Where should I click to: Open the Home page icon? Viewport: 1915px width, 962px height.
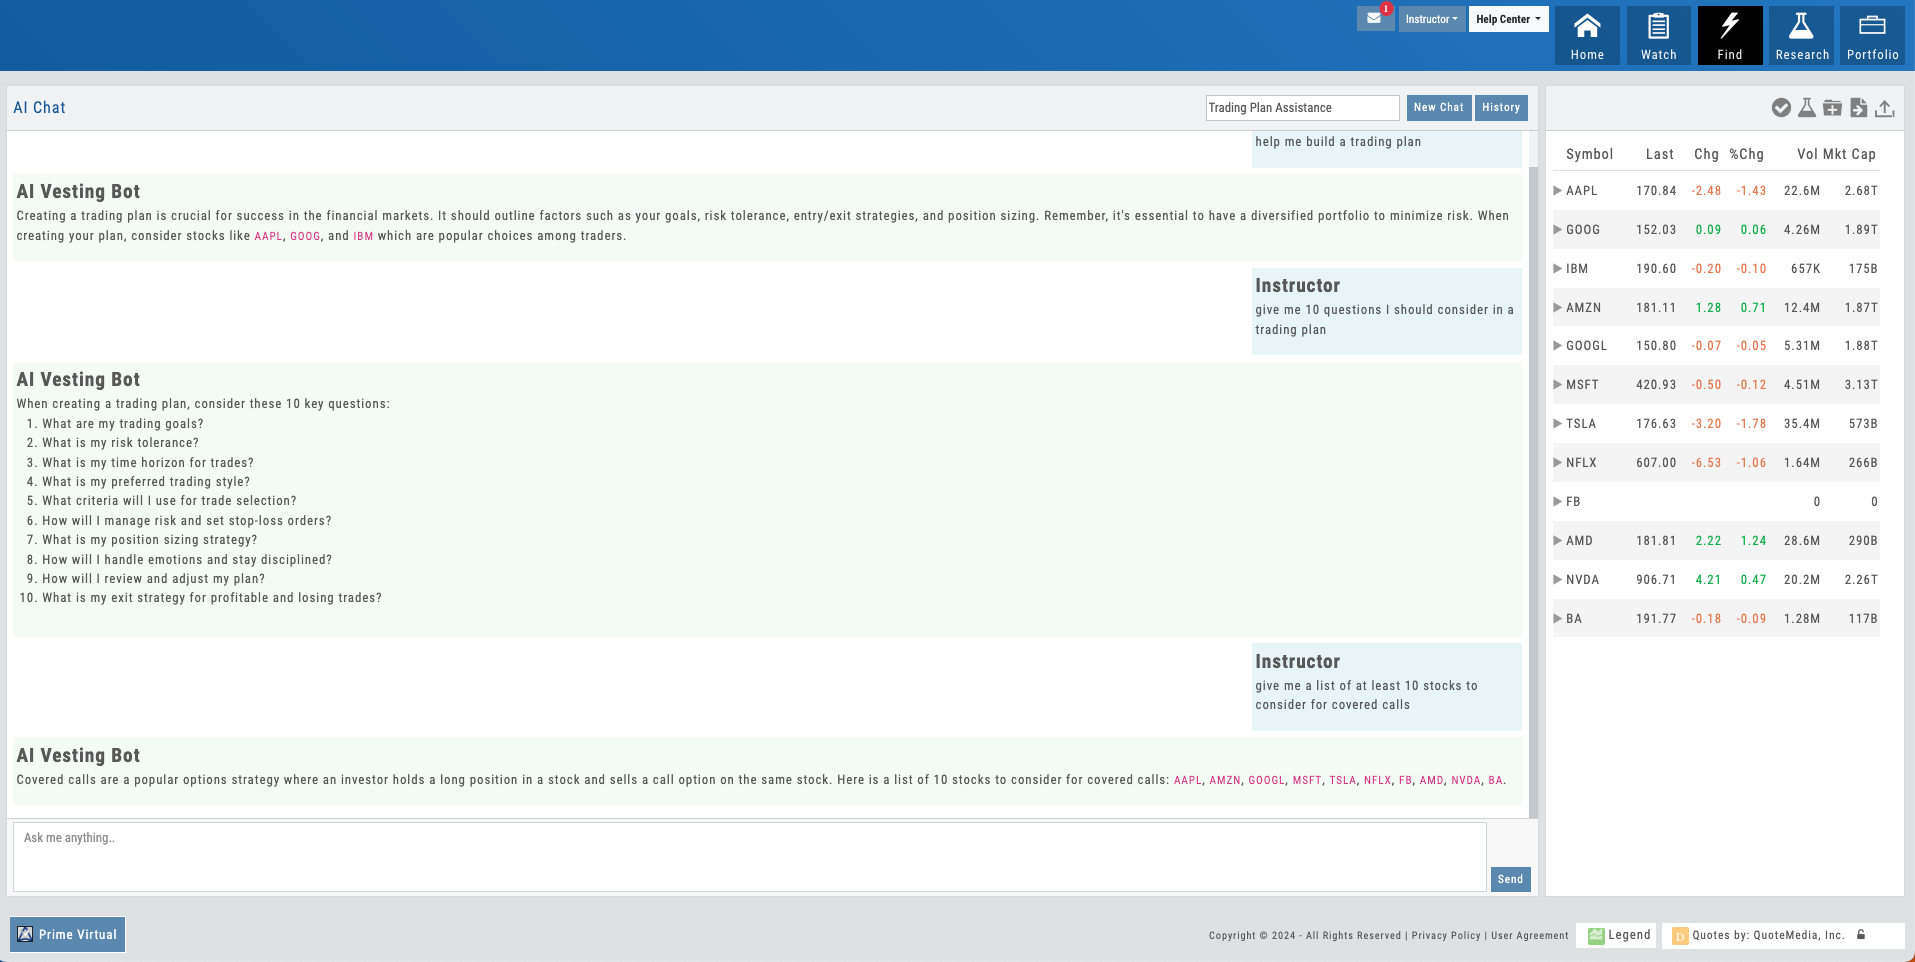(1587, 35)
